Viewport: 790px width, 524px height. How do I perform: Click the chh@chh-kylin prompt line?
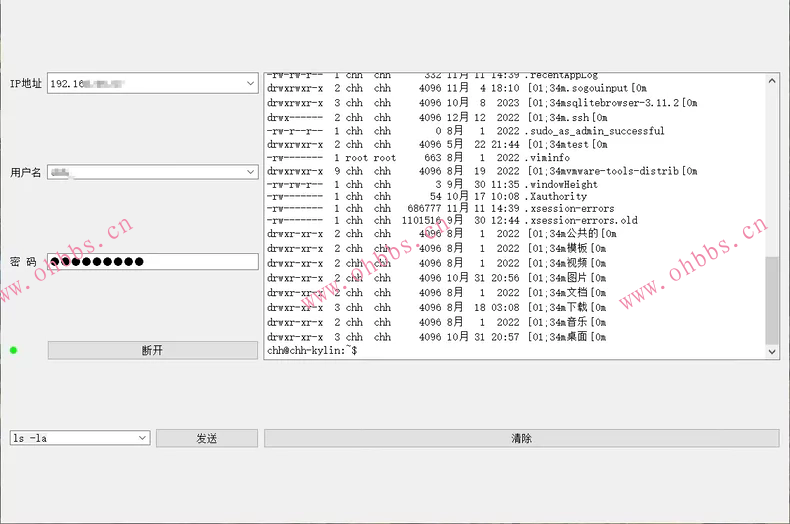click(x=312, y=351)
